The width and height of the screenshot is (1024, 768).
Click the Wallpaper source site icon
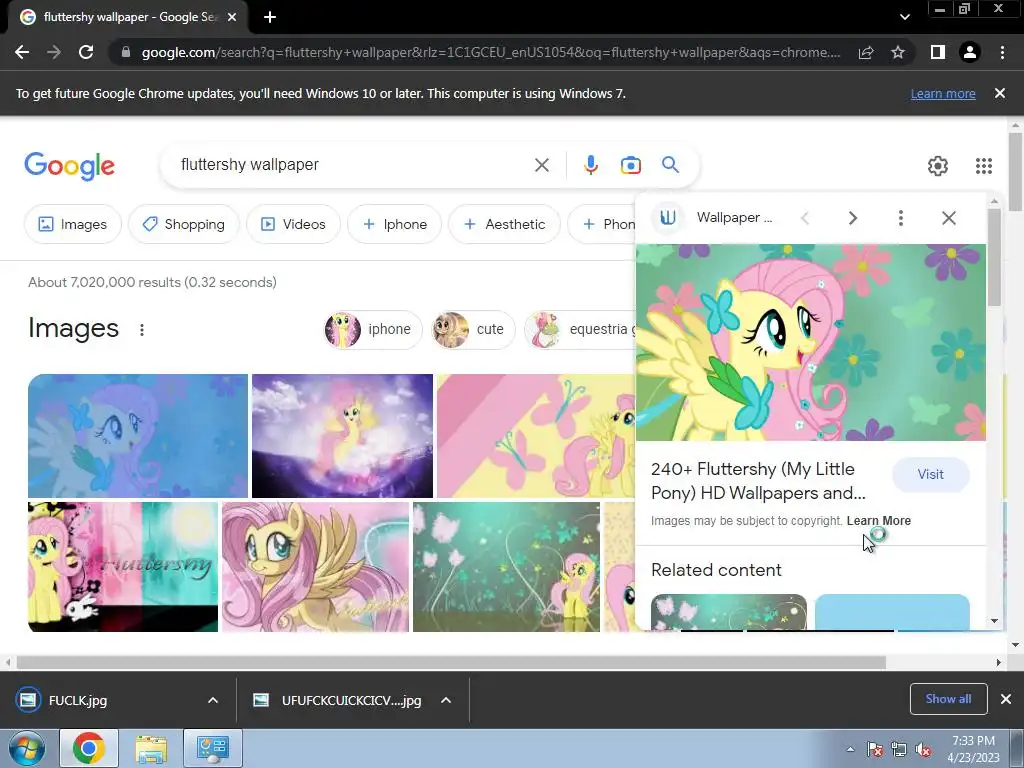pyautogui.click(x=667, y=217)
